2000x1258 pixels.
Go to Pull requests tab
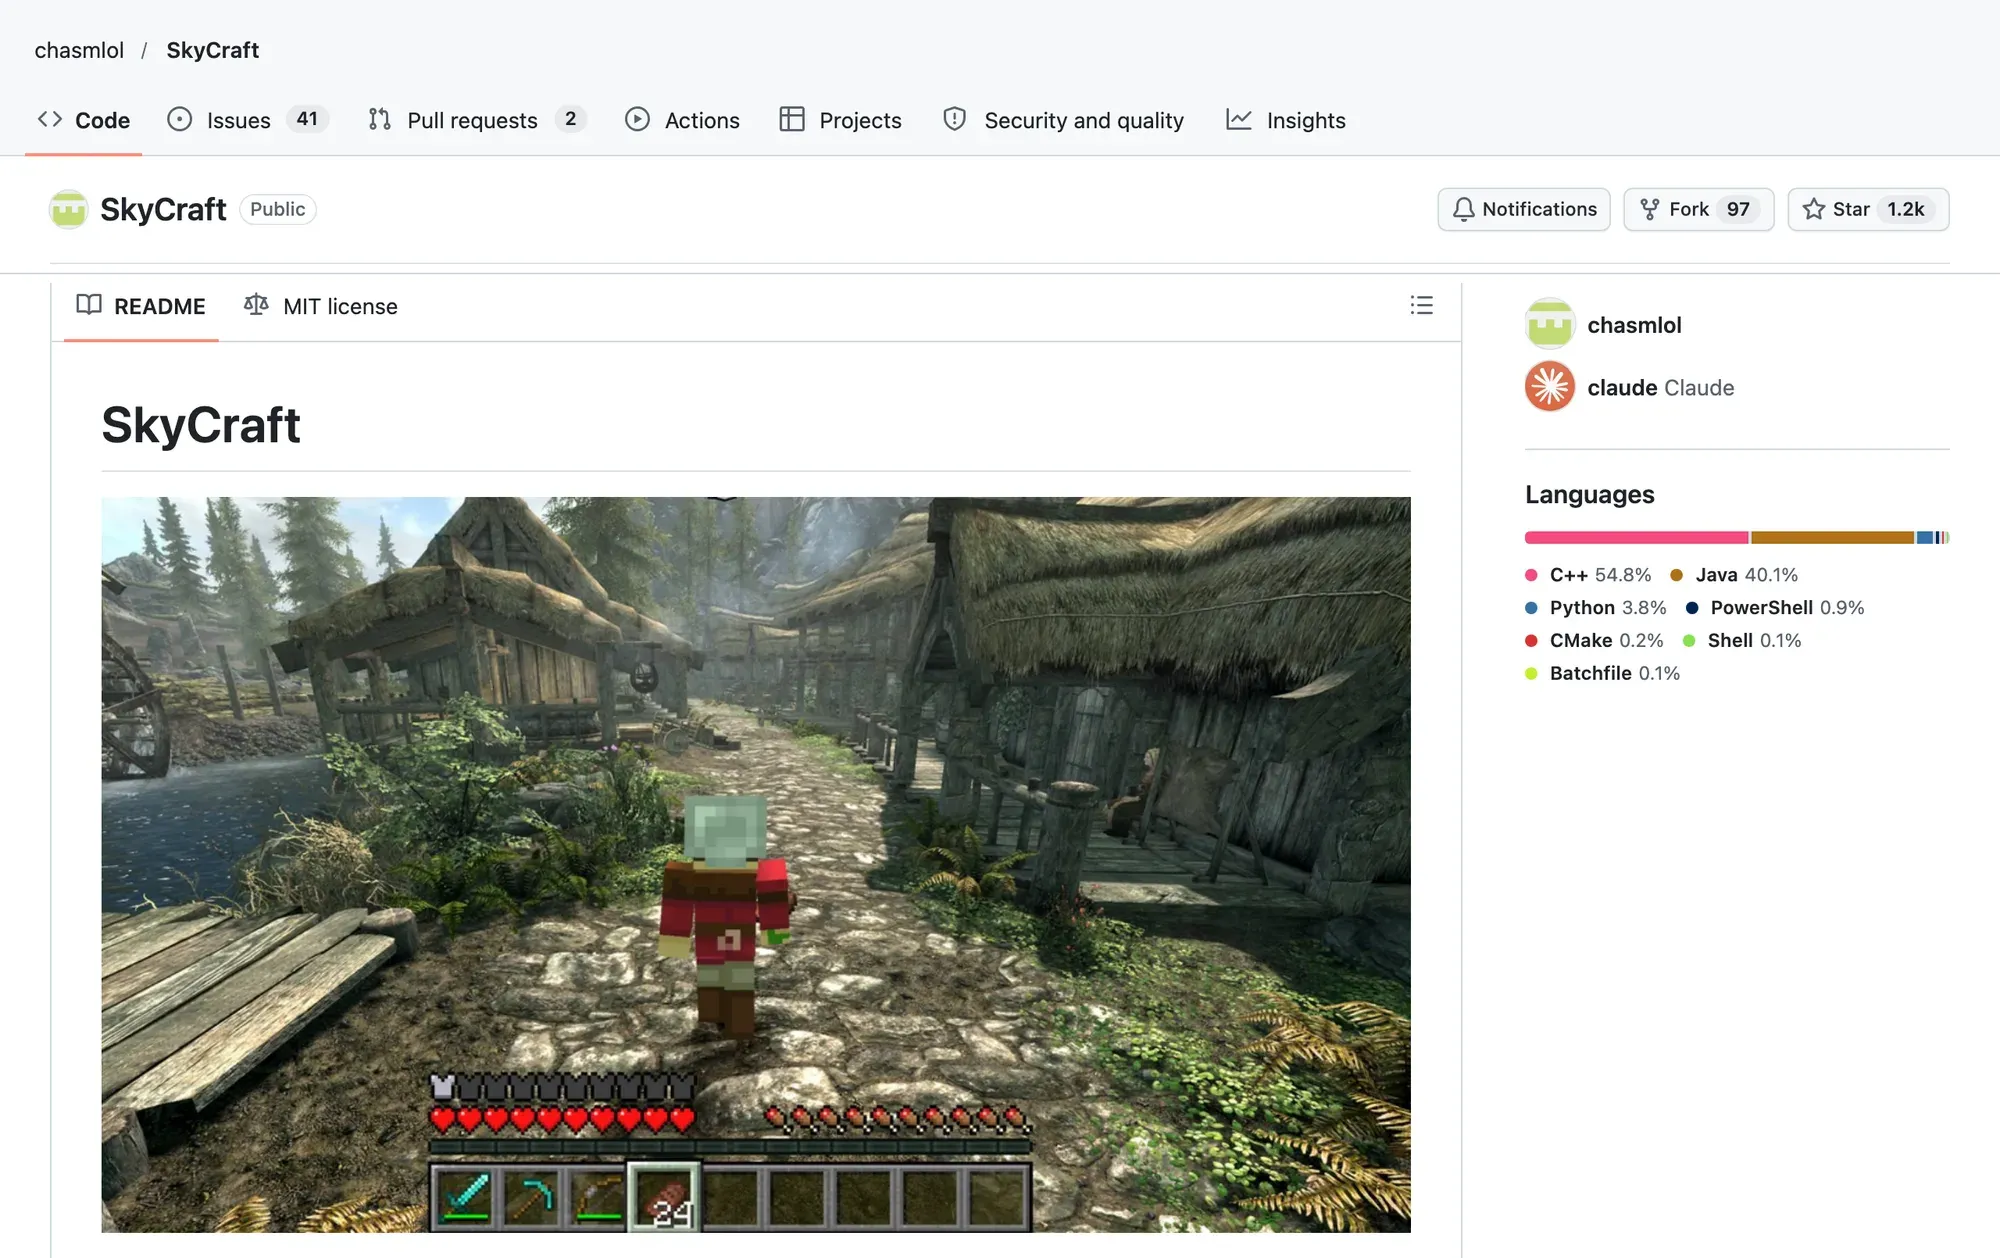coord(477,120)
